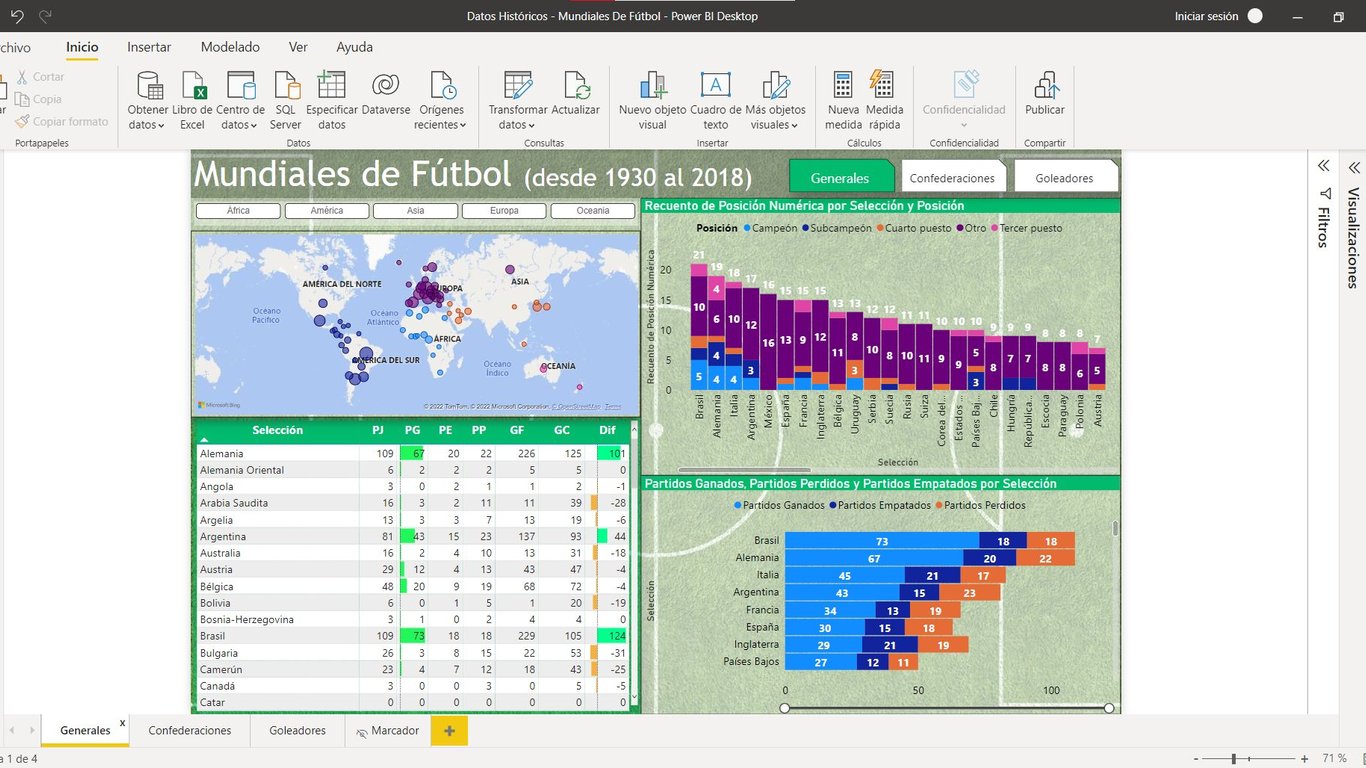The width and height of the screenshot is (1366, 768).
Task: Close the Generales page tab with its x
Action: coord(122,723)
